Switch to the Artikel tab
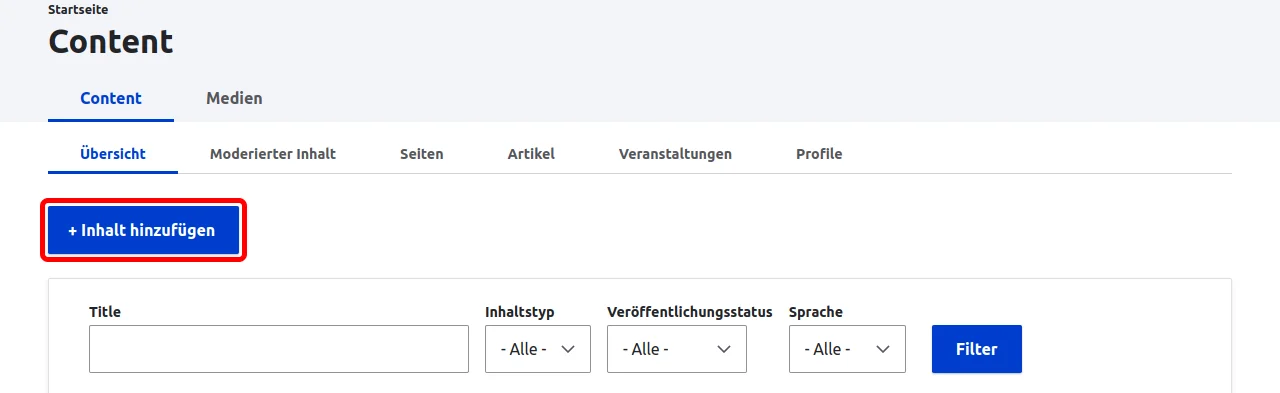Viewport: 1280px width, 393px height. pos(531,154)
